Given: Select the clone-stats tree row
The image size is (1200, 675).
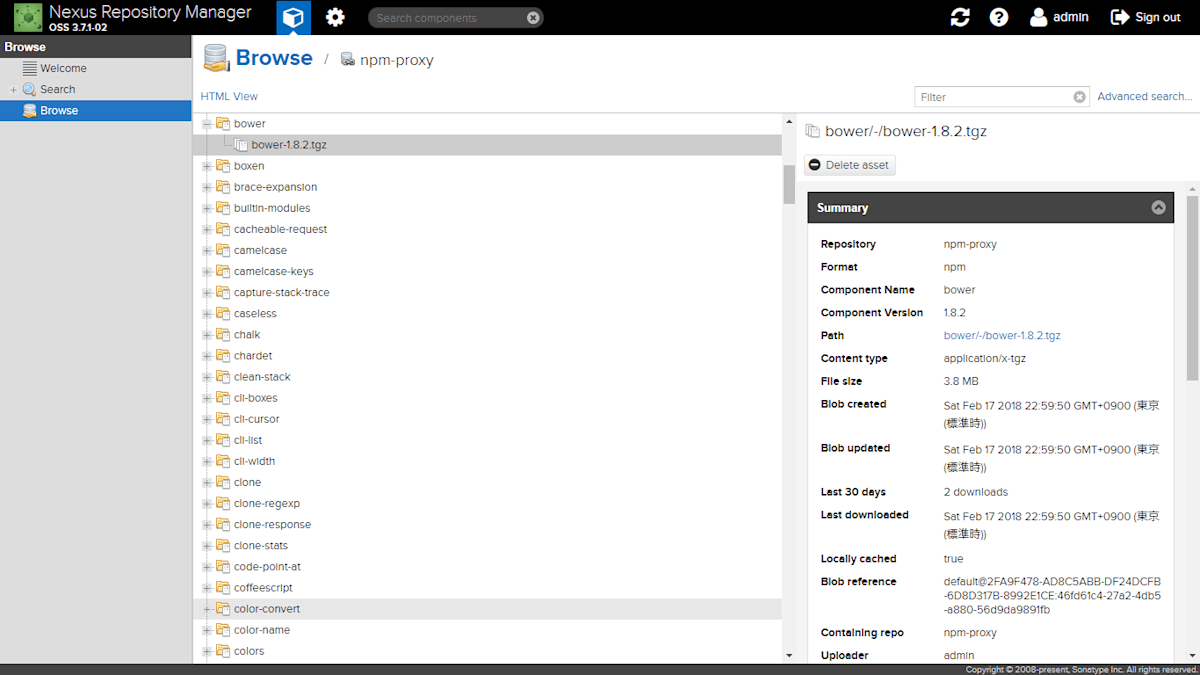Looking at the screenshot, I should (487, 545).
